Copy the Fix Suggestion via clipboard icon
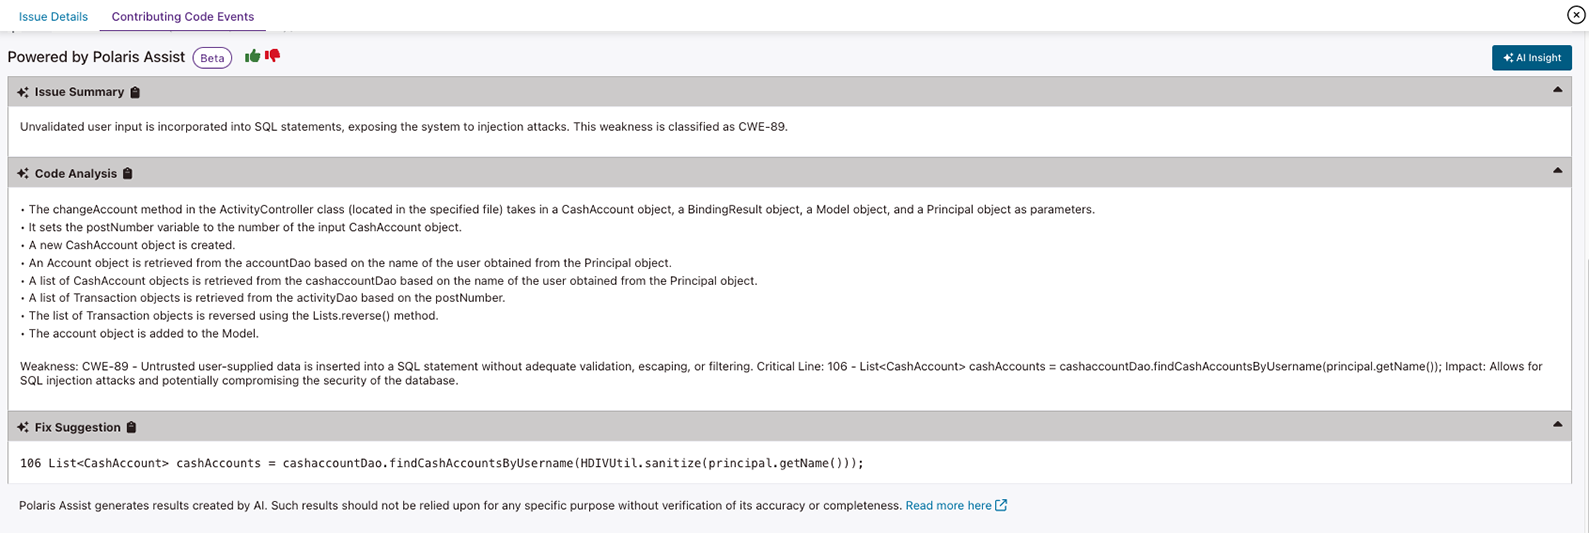This screenshot has height=533, width=1589. point(131,428)
